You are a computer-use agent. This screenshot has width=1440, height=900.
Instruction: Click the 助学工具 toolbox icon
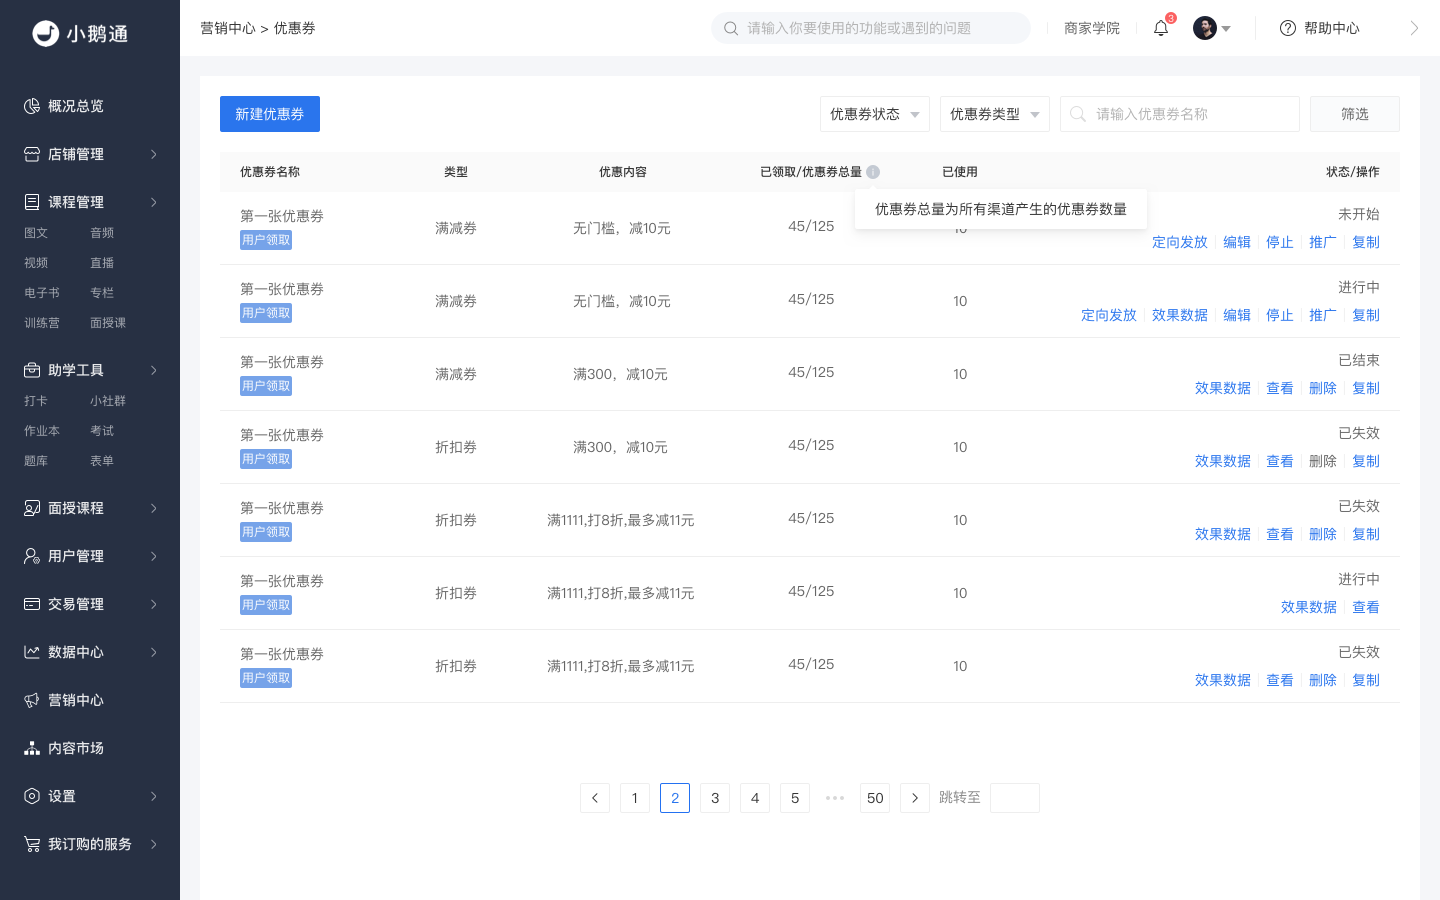pos(32,370)
